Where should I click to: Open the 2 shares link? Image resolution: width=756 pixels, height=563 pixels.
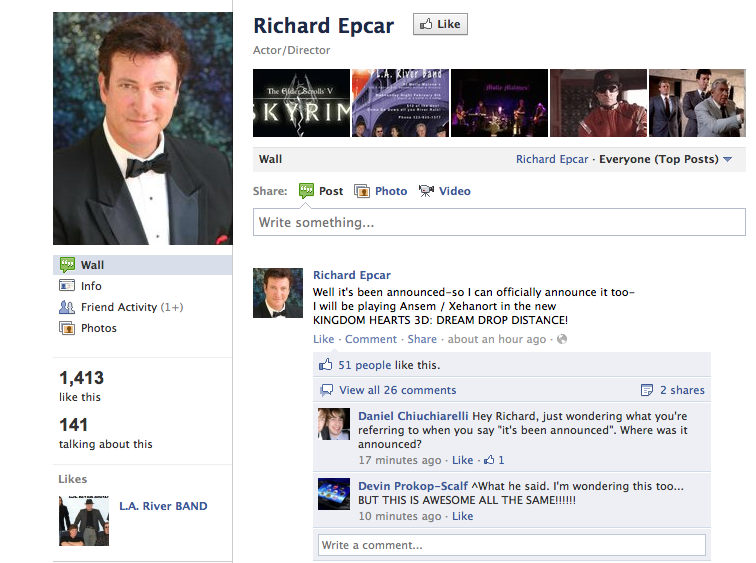tap(682, 390)
